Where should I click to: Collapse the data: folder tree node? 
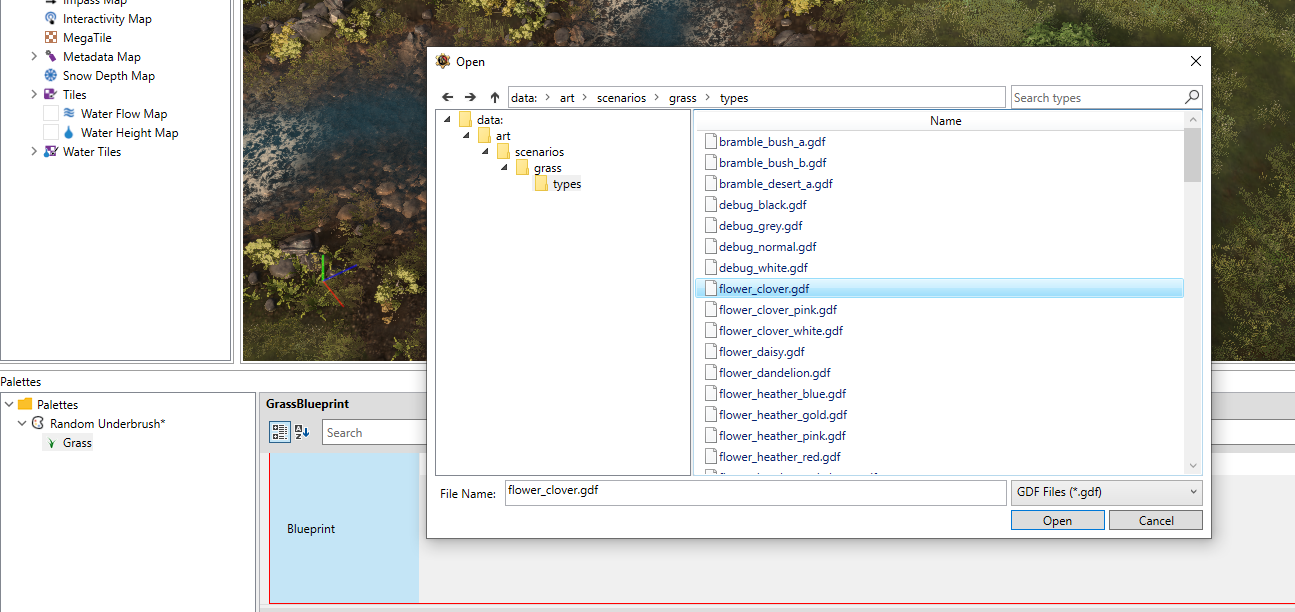[x=448, y=120]
